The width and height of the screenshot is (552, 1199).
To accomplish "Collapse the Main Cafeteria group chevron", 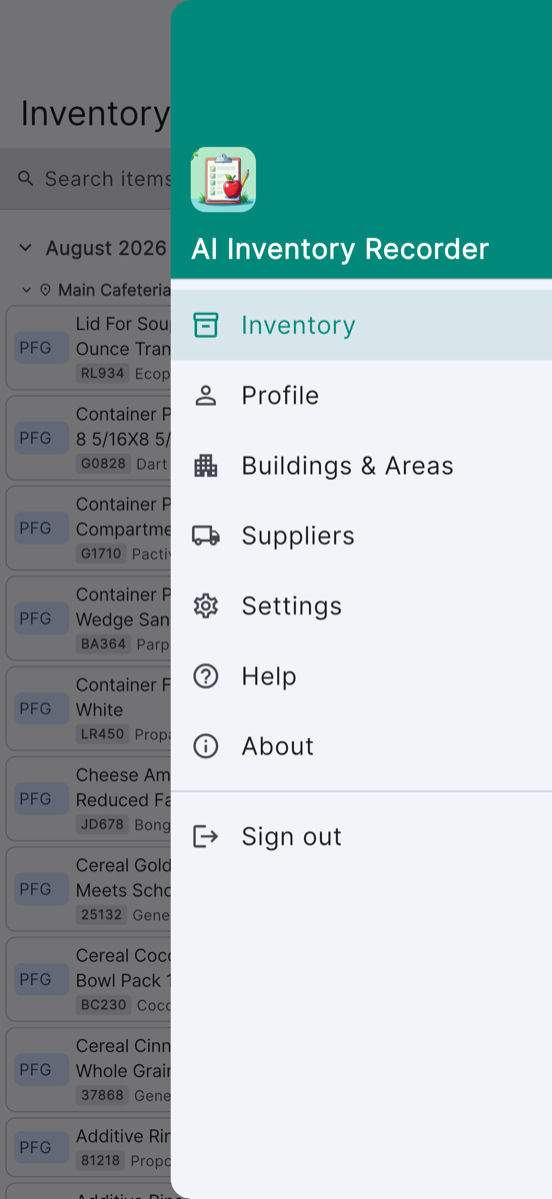I will coord(27,290).
